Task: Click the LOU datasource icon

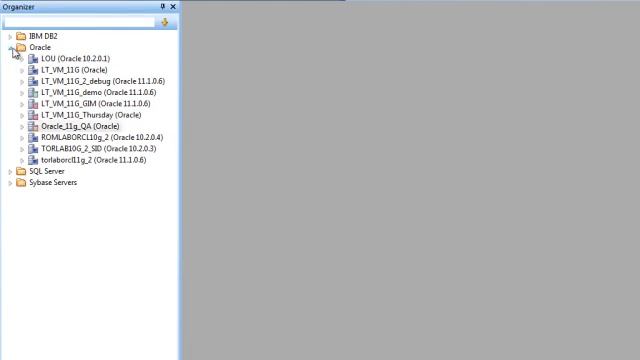Action: click(x=33, y=59)
